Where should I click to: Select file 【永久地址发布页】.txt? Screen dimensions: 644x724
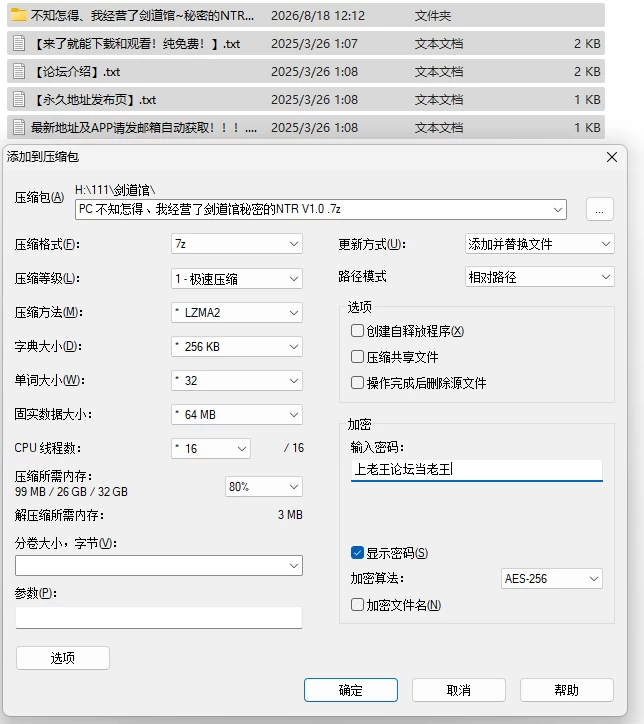click(x=95, y=100)
